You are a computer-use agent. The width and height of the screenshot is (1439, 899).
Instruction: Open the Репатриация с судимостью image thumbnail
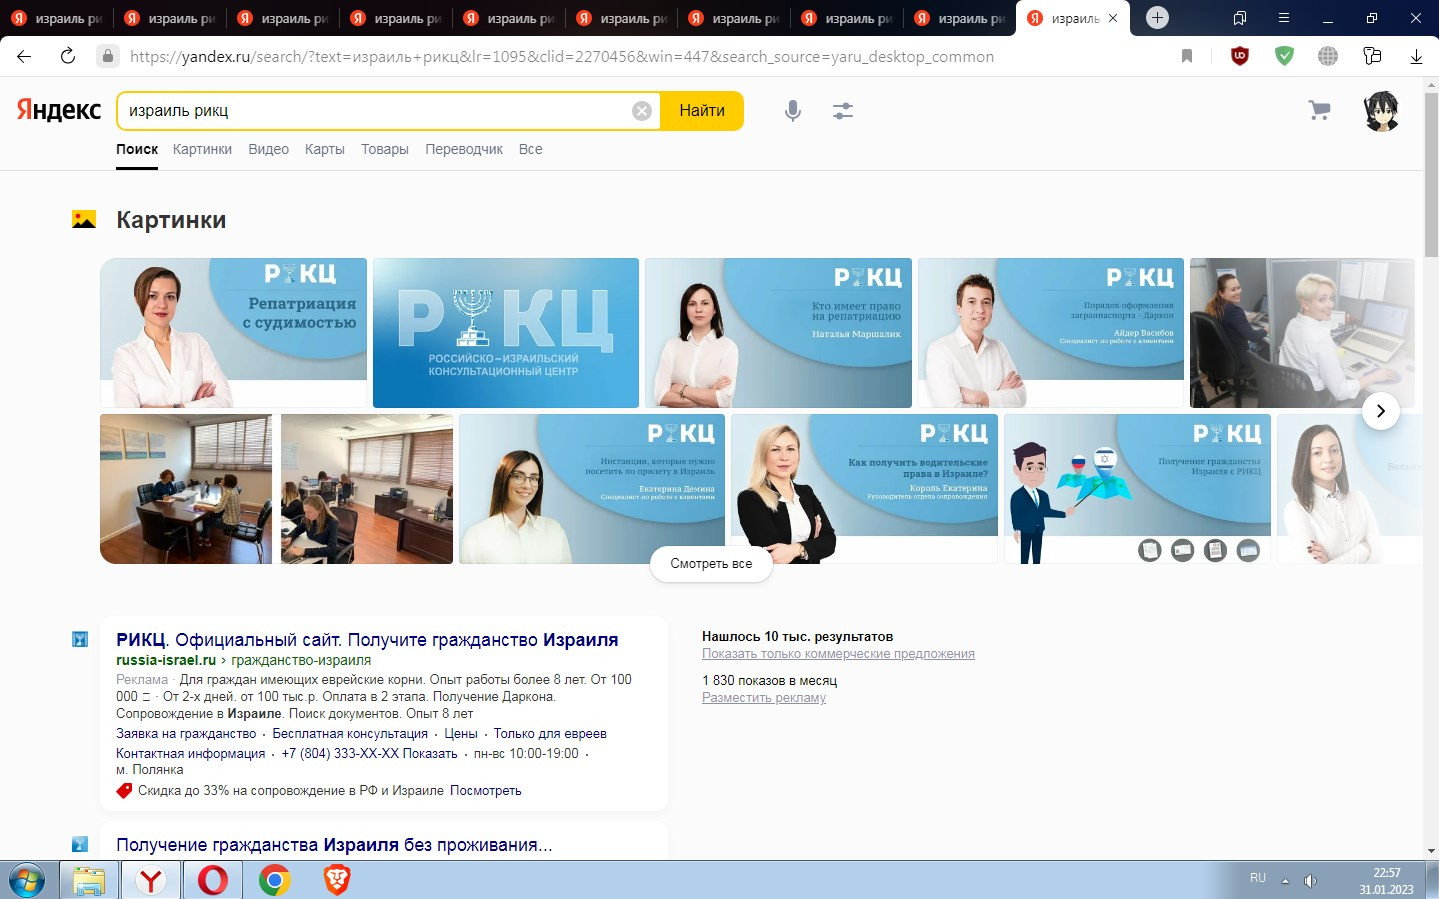(234, 333)
